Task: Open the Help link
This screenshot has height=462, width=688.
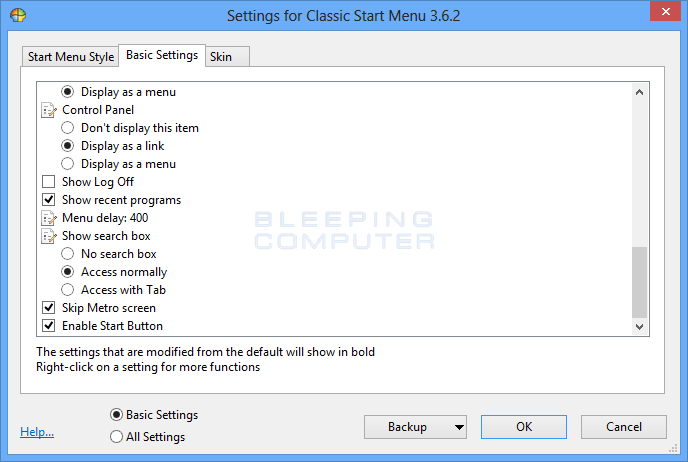Action: tap(37, 432)
